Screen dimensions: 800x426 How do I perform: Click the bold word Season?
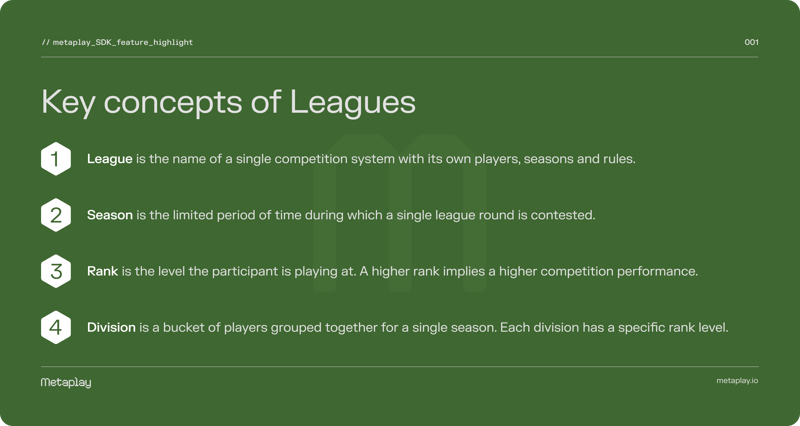[x=110, y=215]
